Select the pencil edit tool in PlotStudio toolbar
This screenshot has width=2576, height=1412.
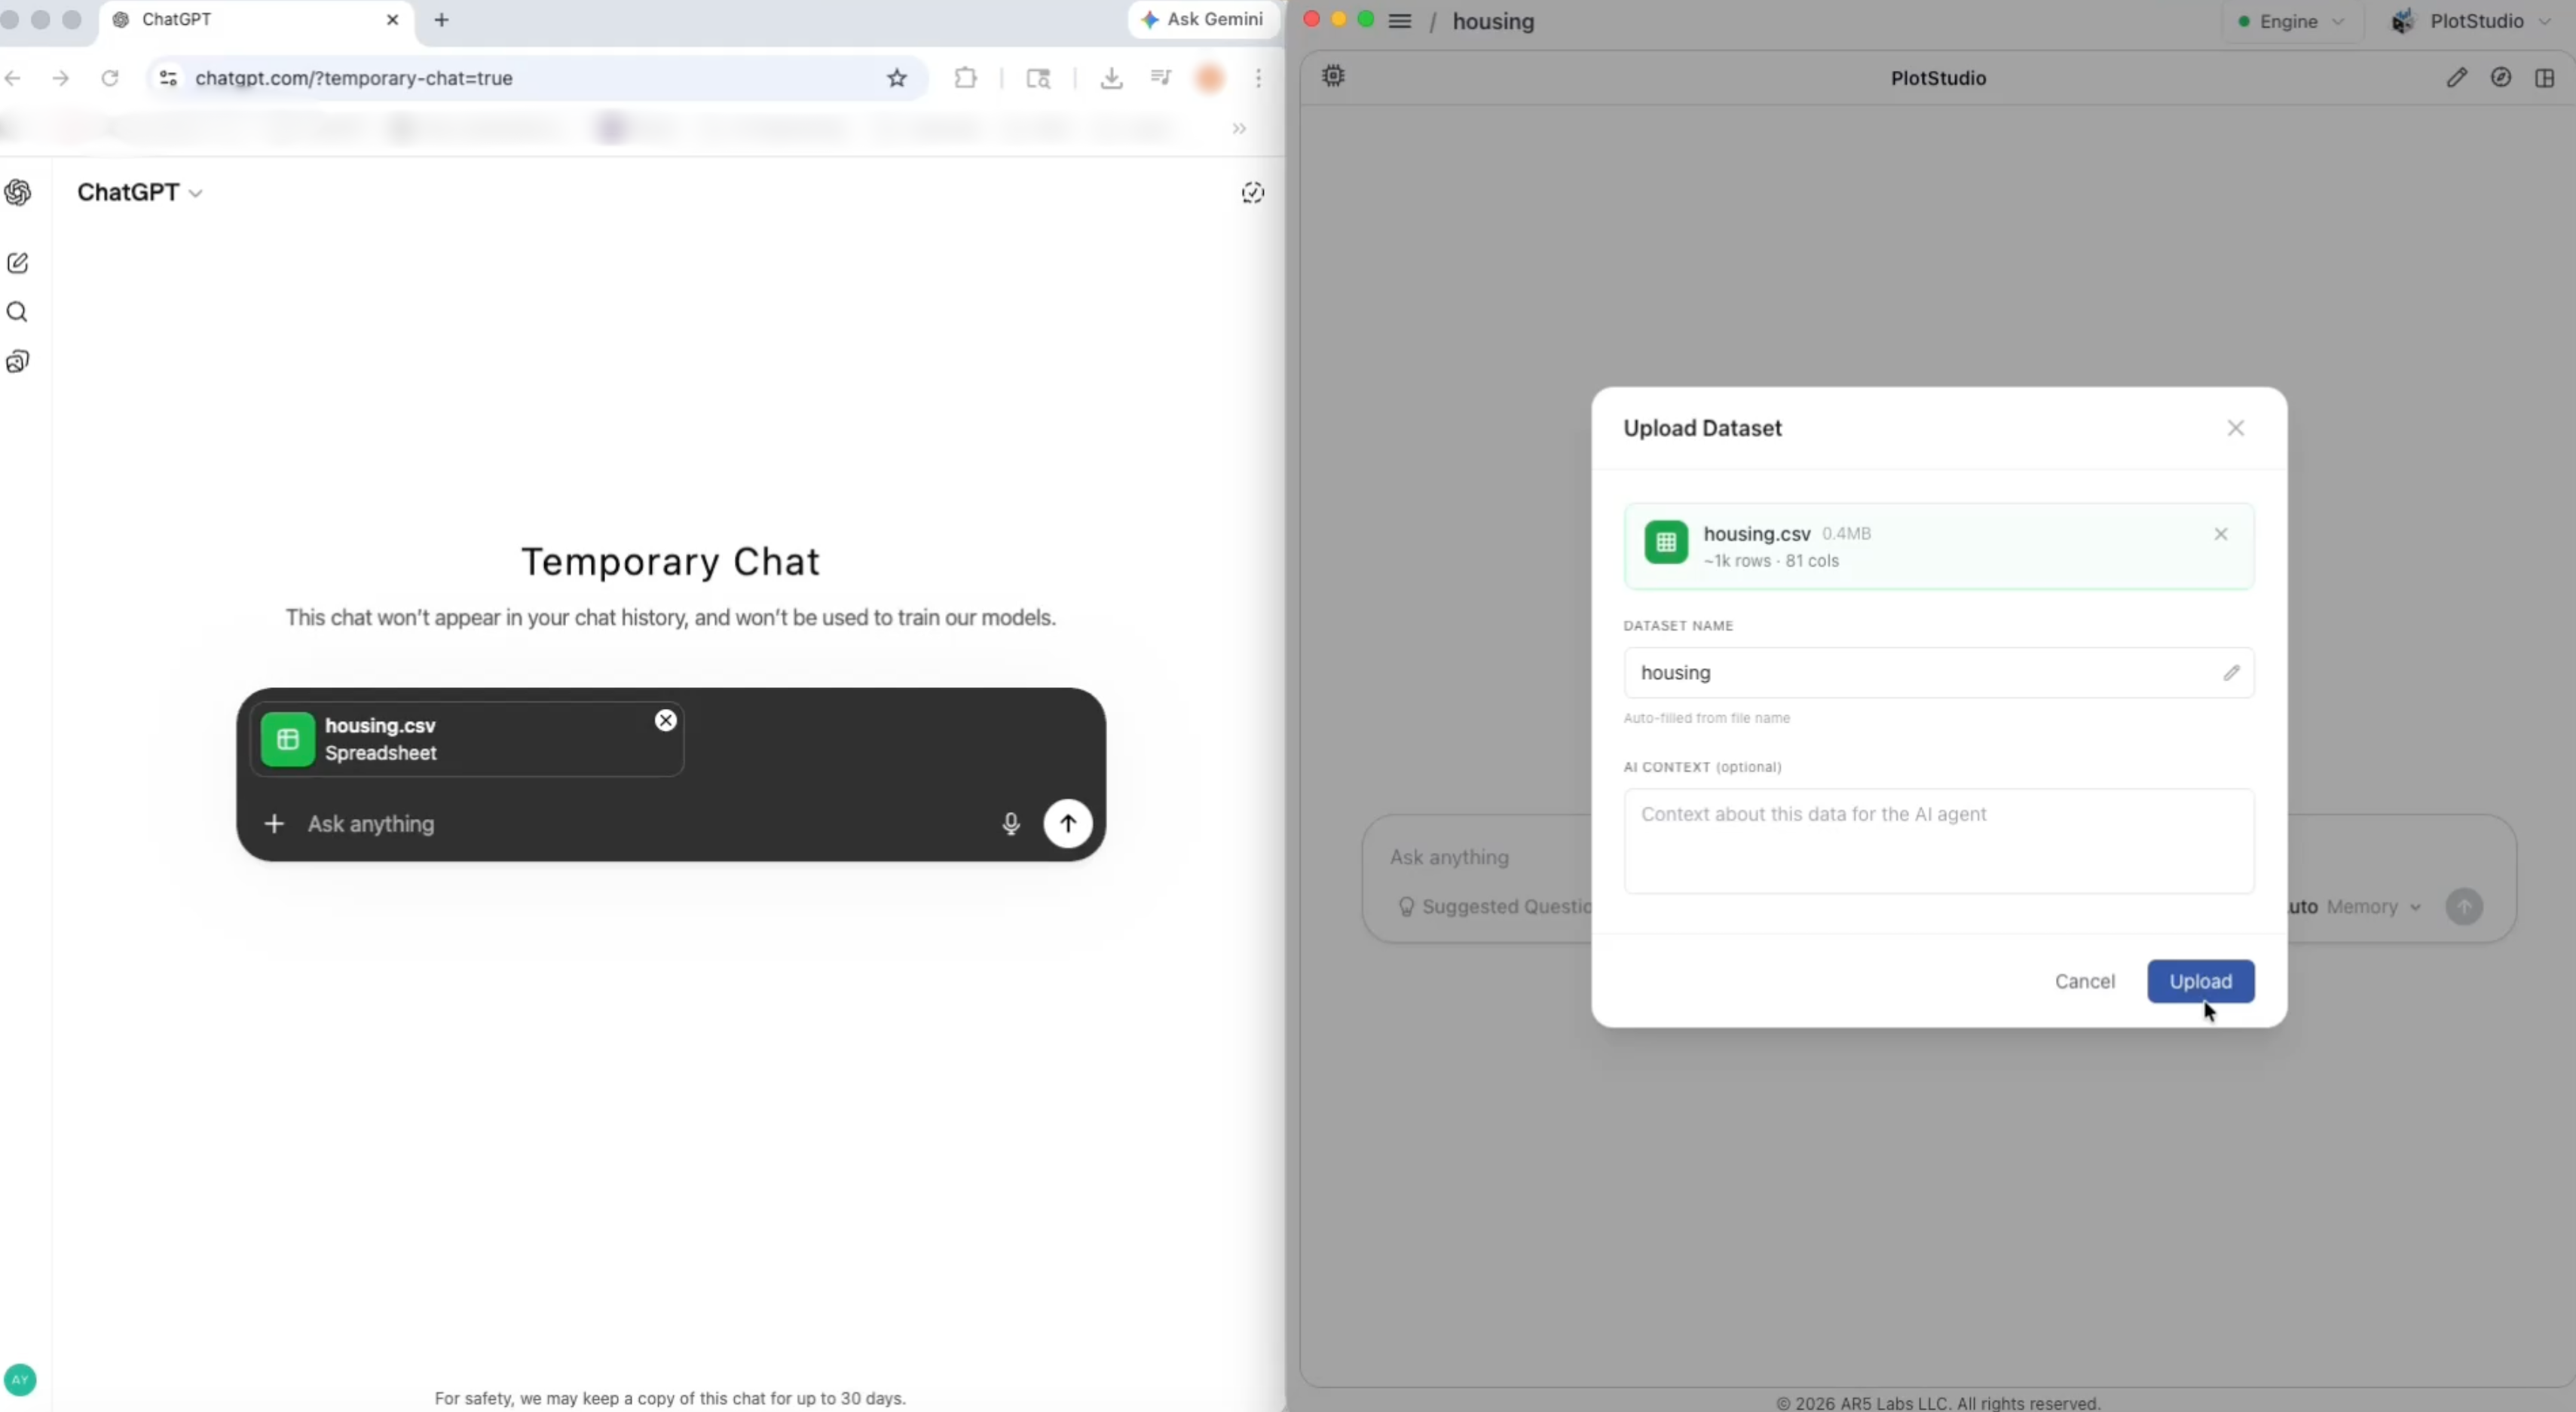pos(2458,77)
